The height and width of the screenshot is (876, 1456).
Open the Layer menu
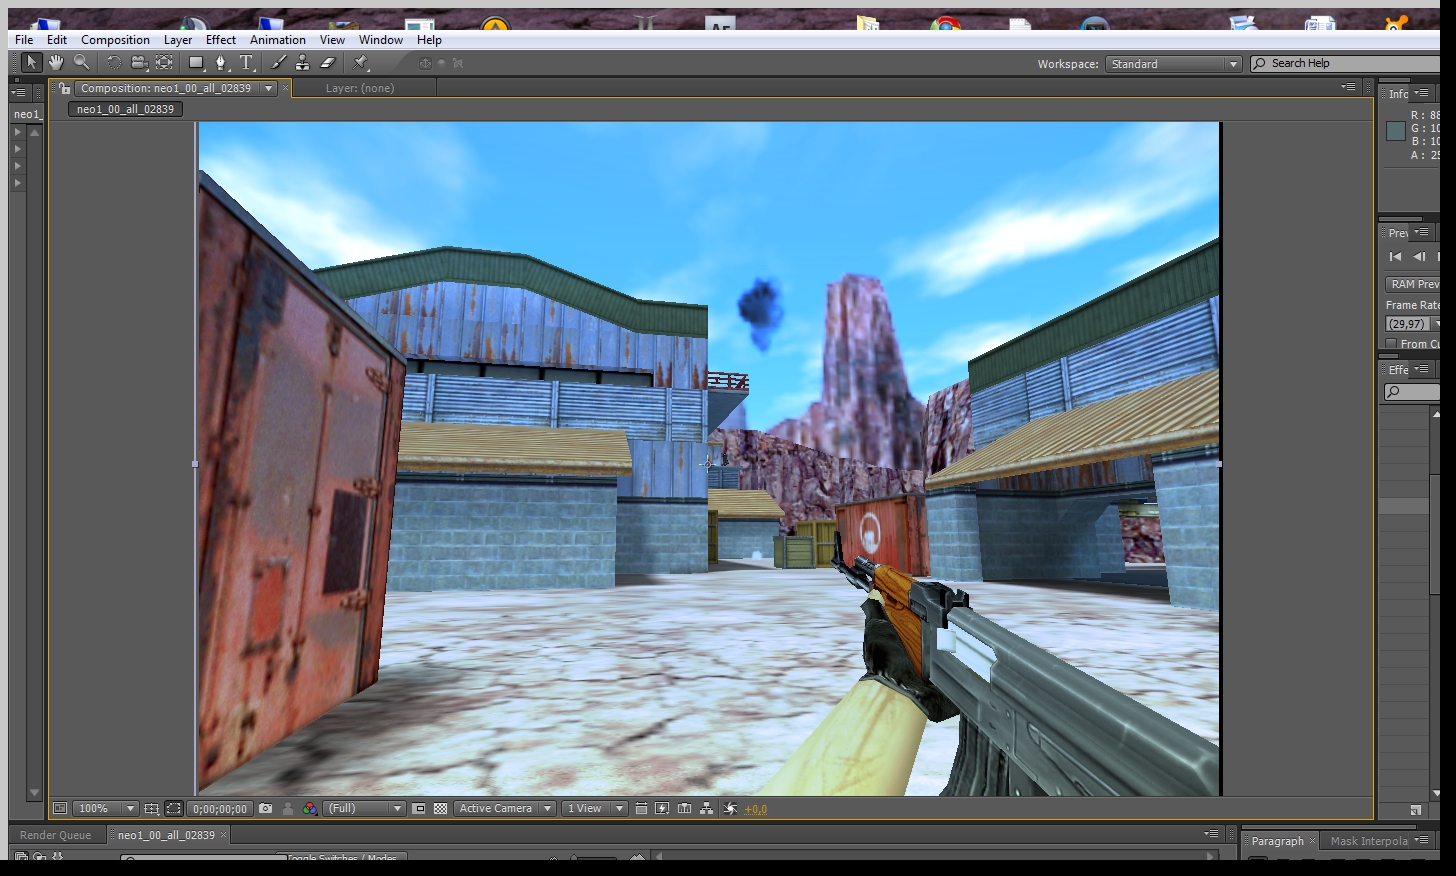click(x=178, y=40)
